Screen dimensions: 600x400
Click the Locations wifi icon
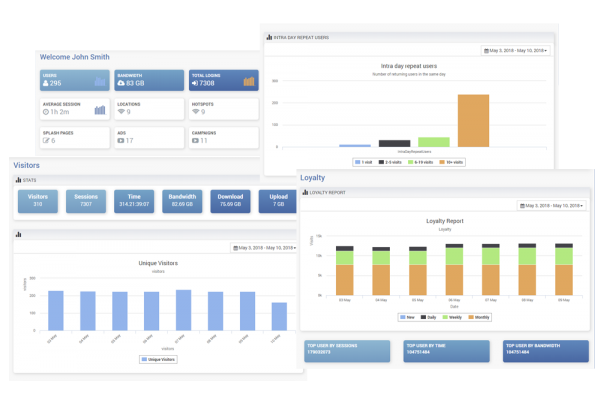click(121, 112)
